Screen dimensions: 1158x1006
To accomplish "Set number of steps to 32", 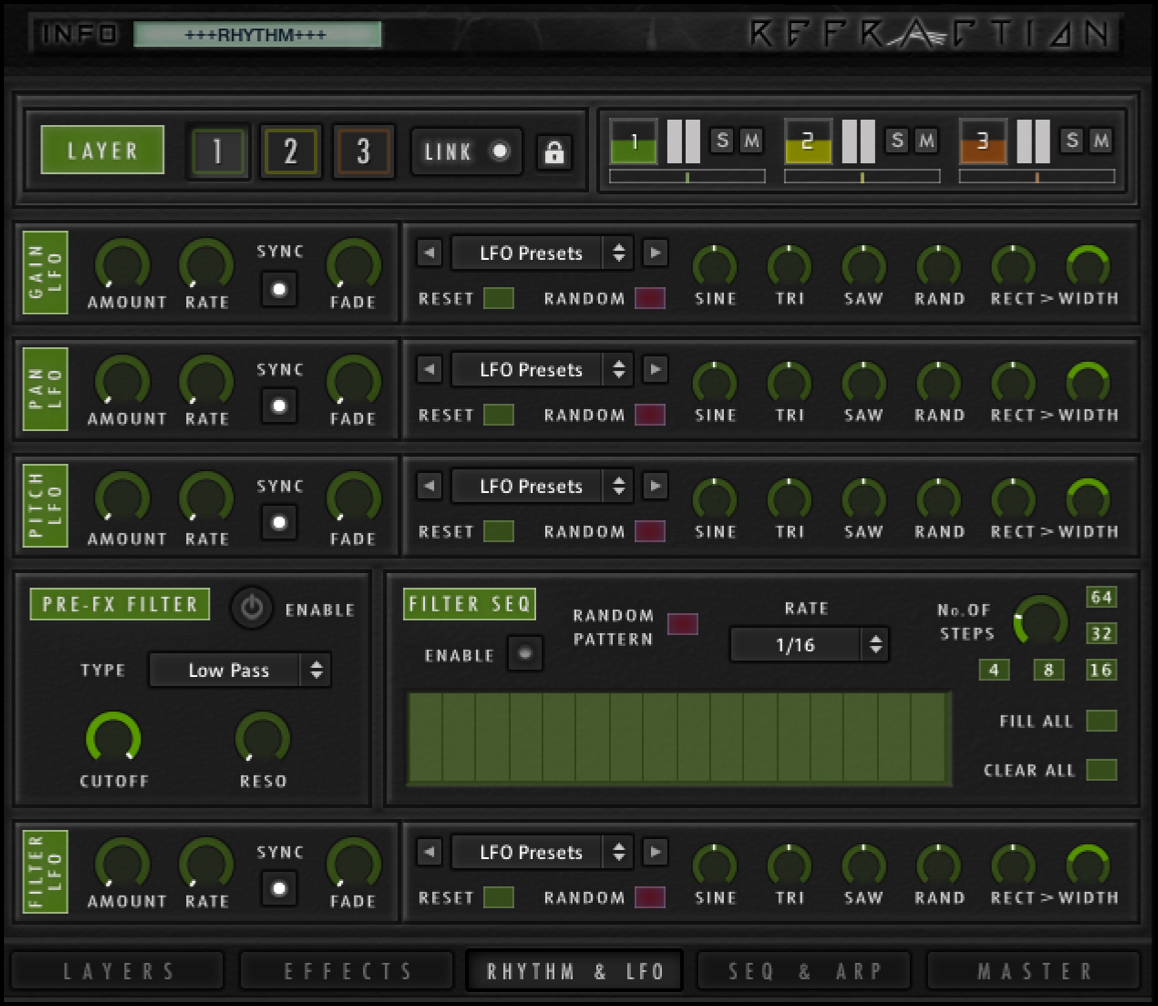I will 1101,633.
